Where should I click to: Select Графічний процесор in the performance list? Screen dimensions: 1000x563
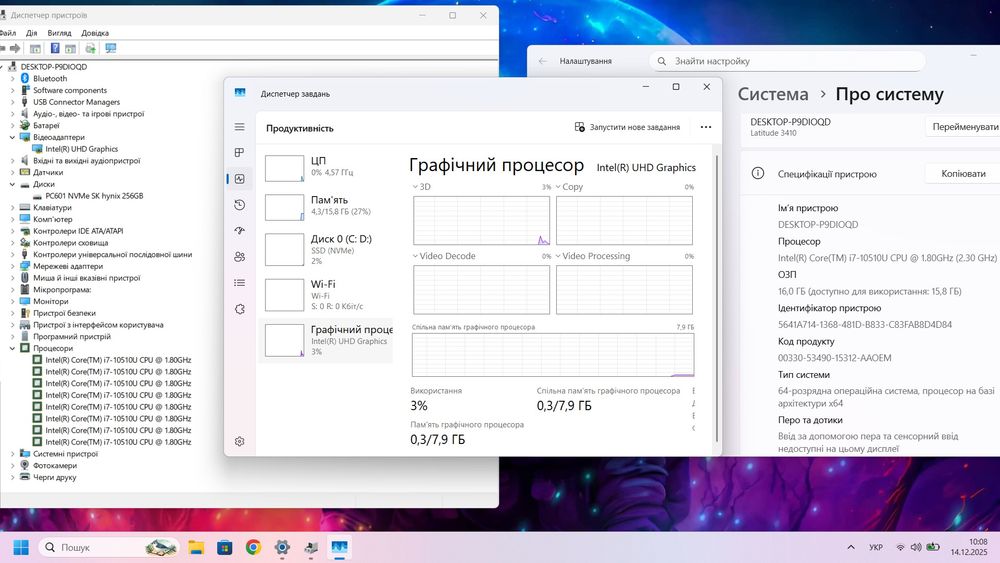(326, 340)
